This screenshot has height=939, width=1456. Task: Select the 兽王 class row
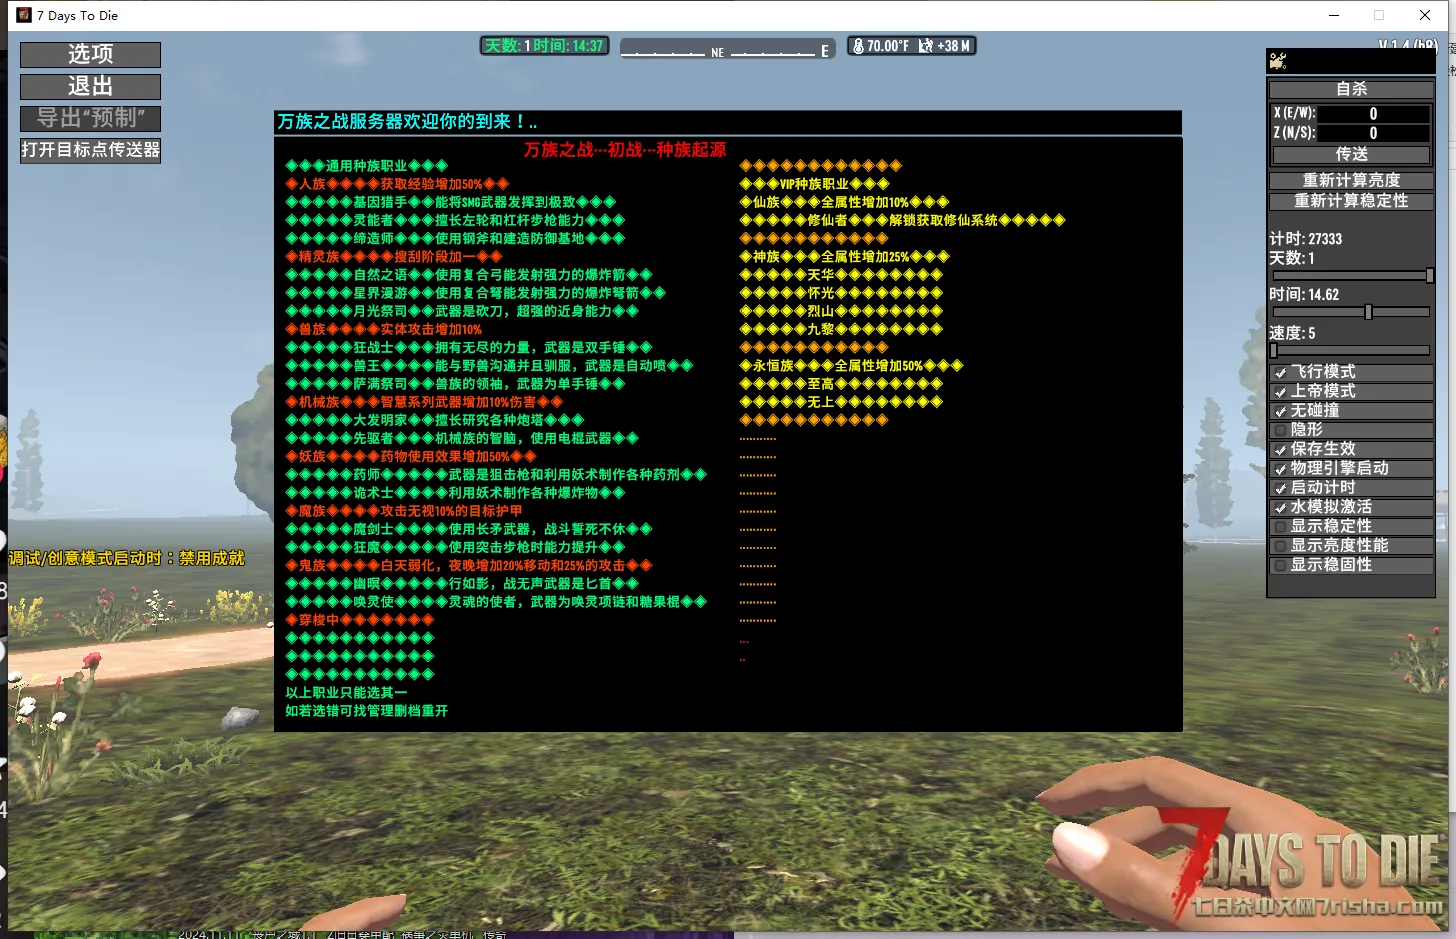coord(489,365)
